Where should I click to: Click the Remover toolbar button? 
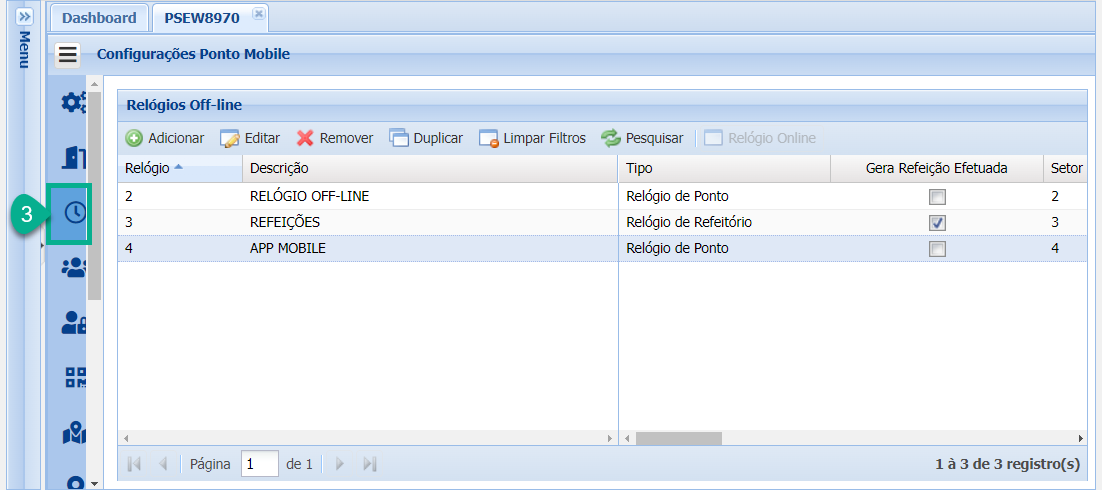click(x=335, y=138)
